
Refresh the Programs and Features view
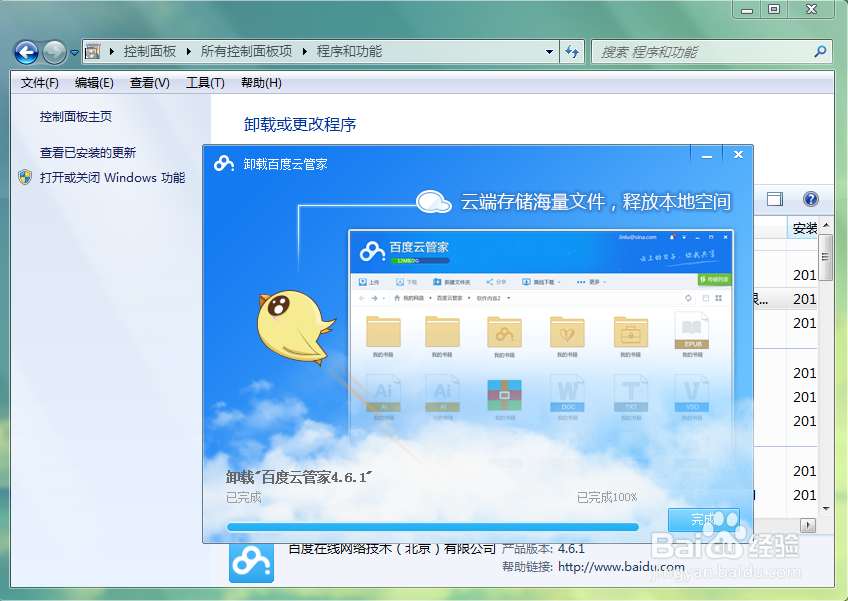click(x=572, y=52)
